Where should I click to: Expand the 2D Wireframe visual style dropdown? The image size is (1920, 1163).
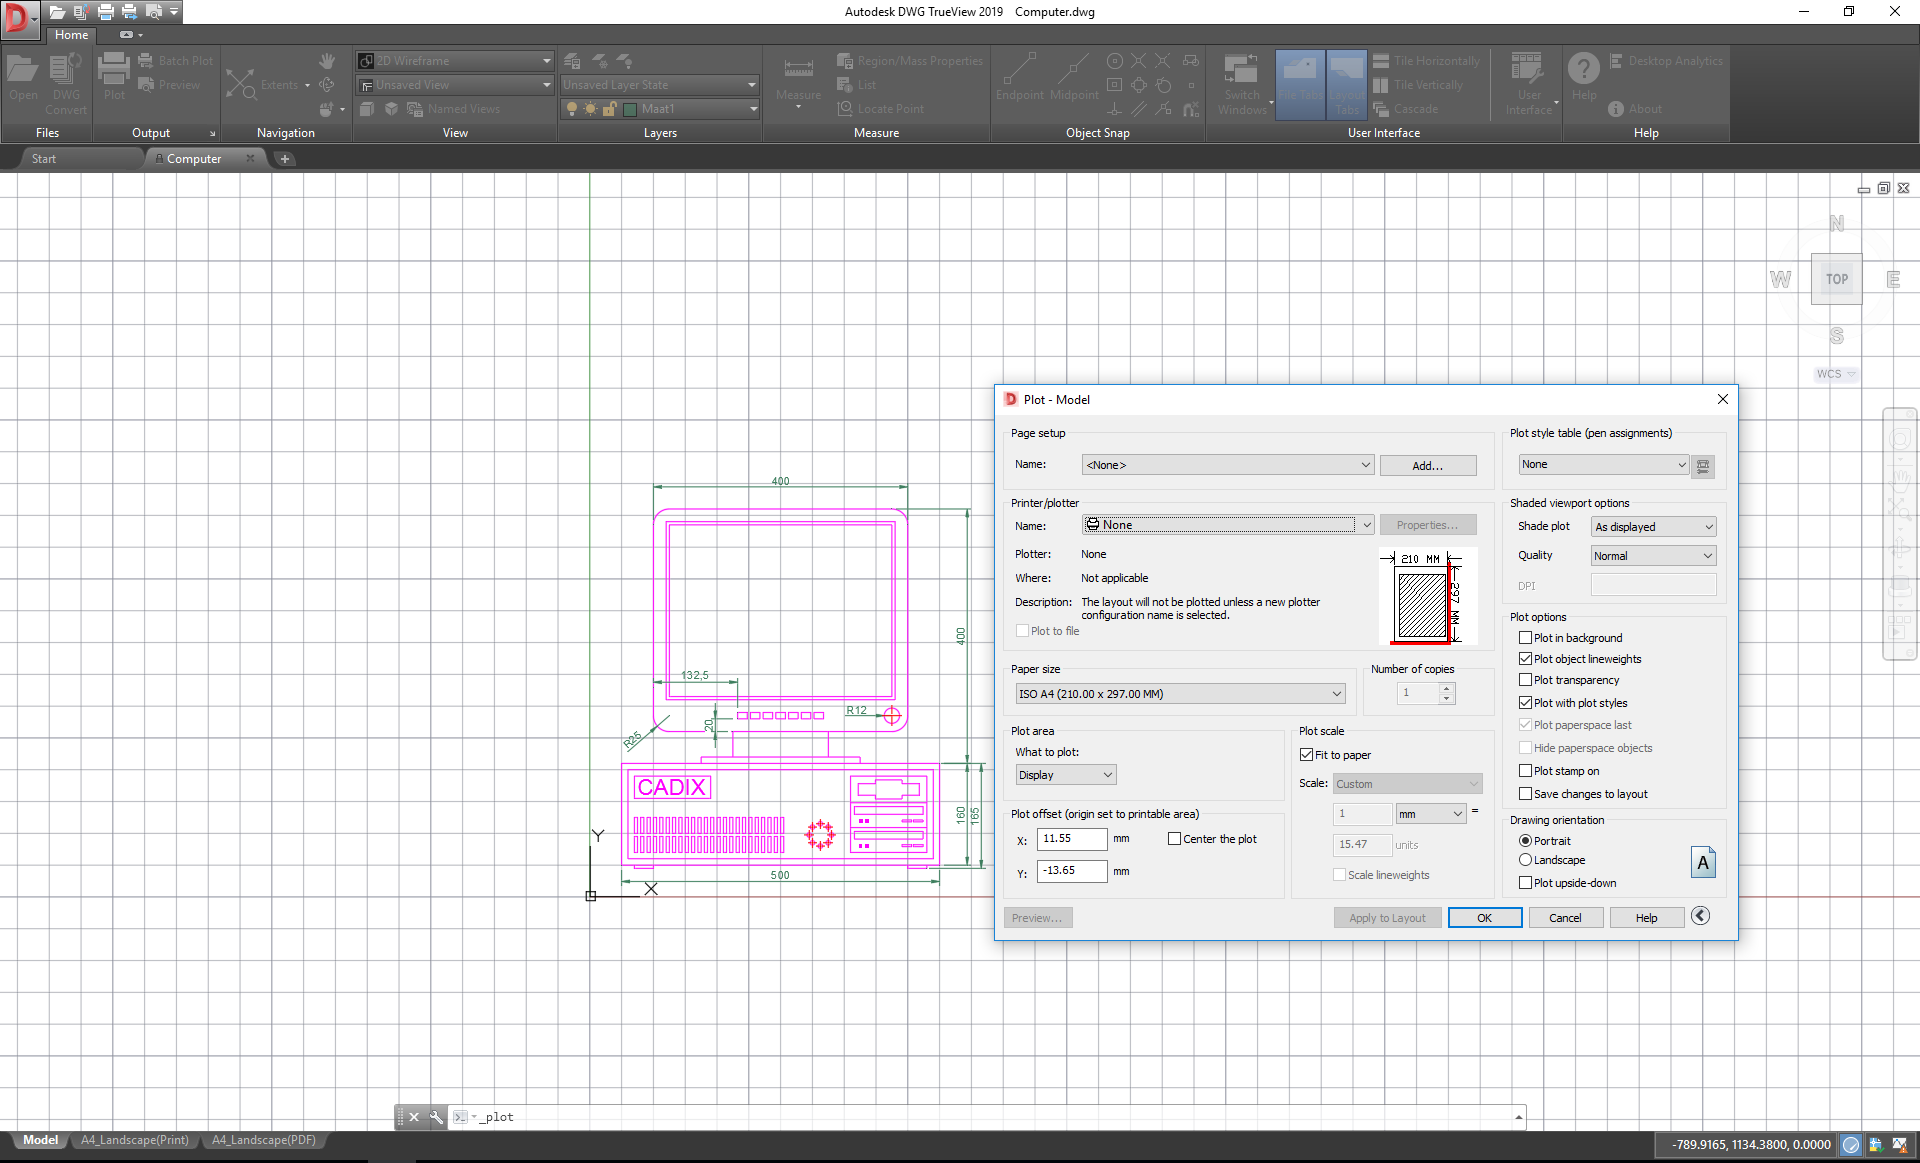point(455,61)
